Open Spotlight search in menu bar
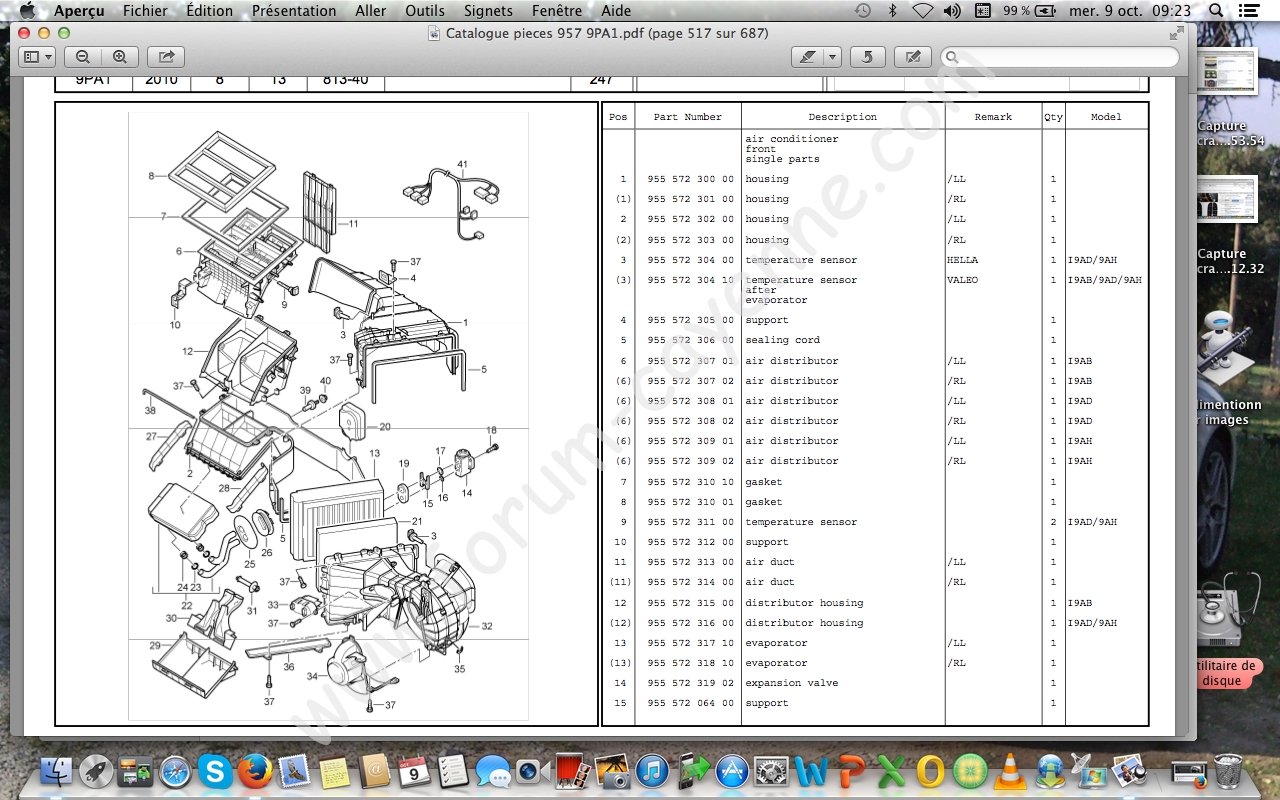This screenshot has width=1280, height=800. (1216, 11)
